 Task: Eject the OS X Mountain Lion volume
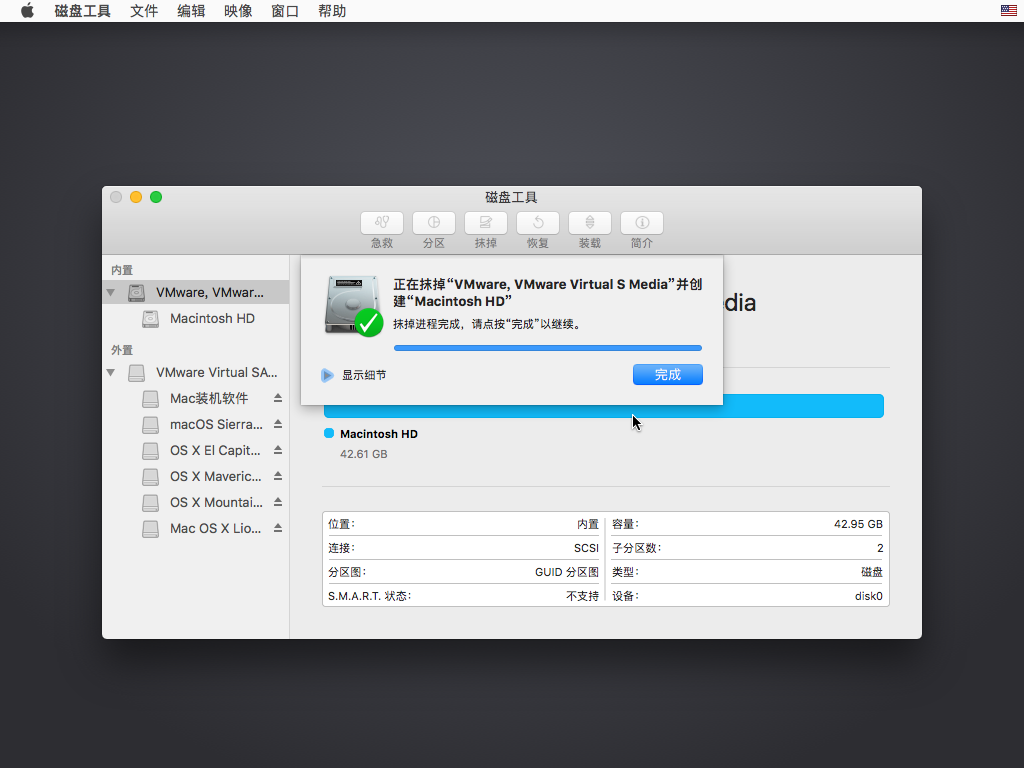278,502
